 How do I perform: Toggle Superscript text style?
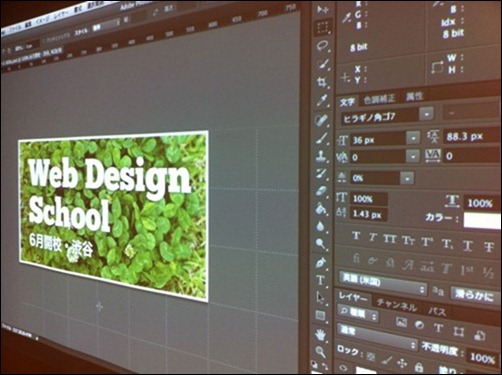click(x=427, y=242)
